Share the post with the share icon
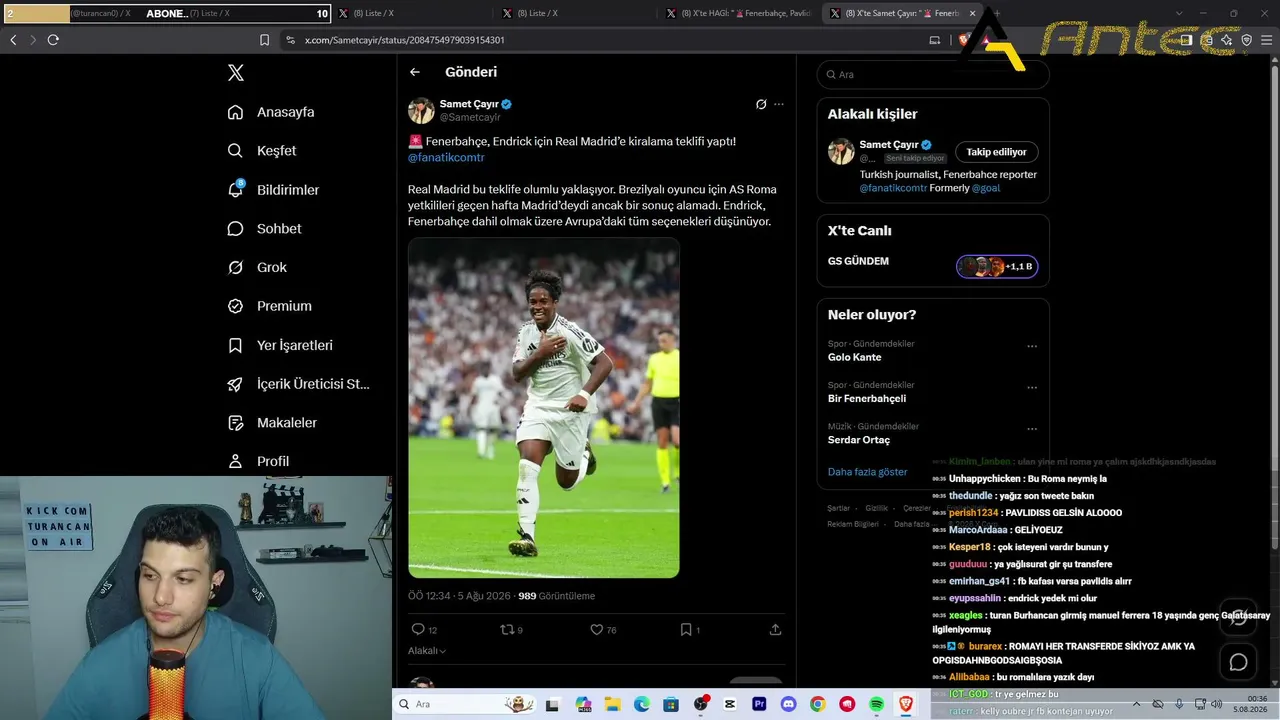This screenshot has height=720, width=1280. 775,630
